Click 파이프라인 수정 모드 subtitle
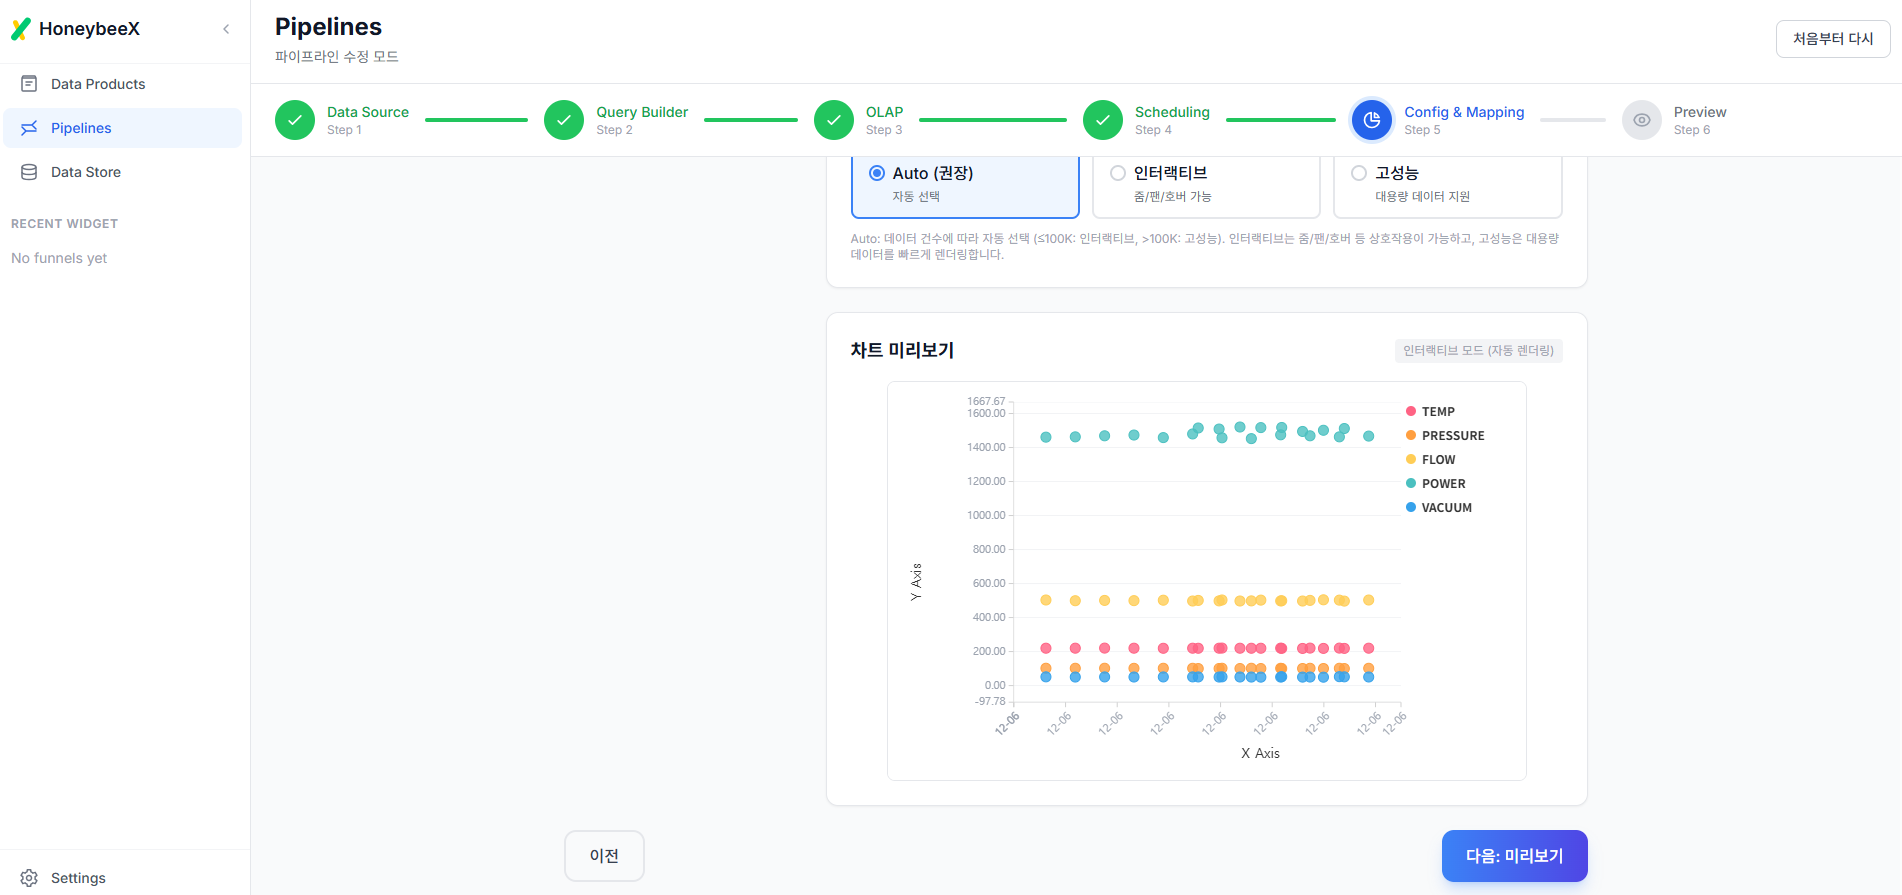This screenshot has height=895, width=1902. click(x=337, y=57)
